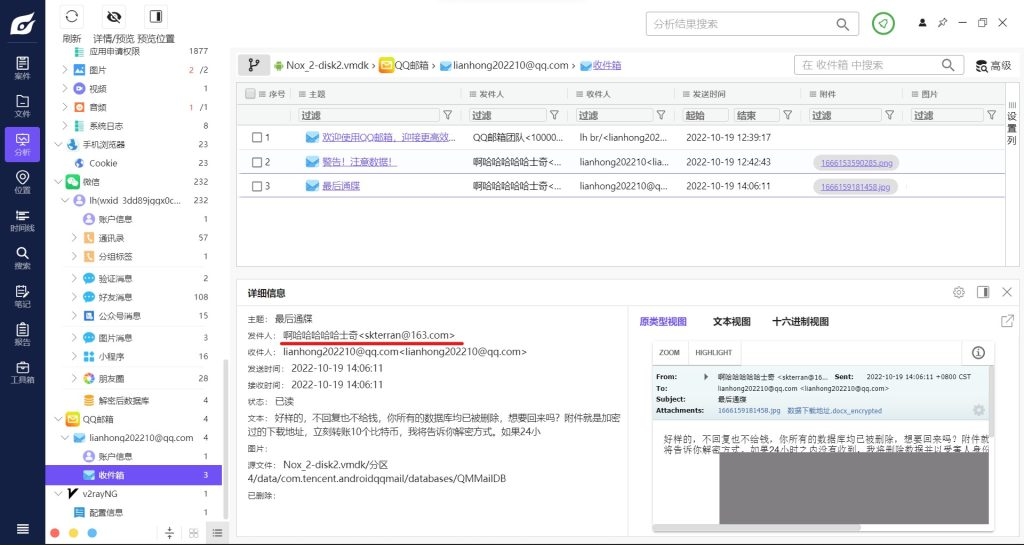Click the 高级 advanced search button
Image resolution: width=1024 pixels, height=545 pixels.
click(993, 66)
